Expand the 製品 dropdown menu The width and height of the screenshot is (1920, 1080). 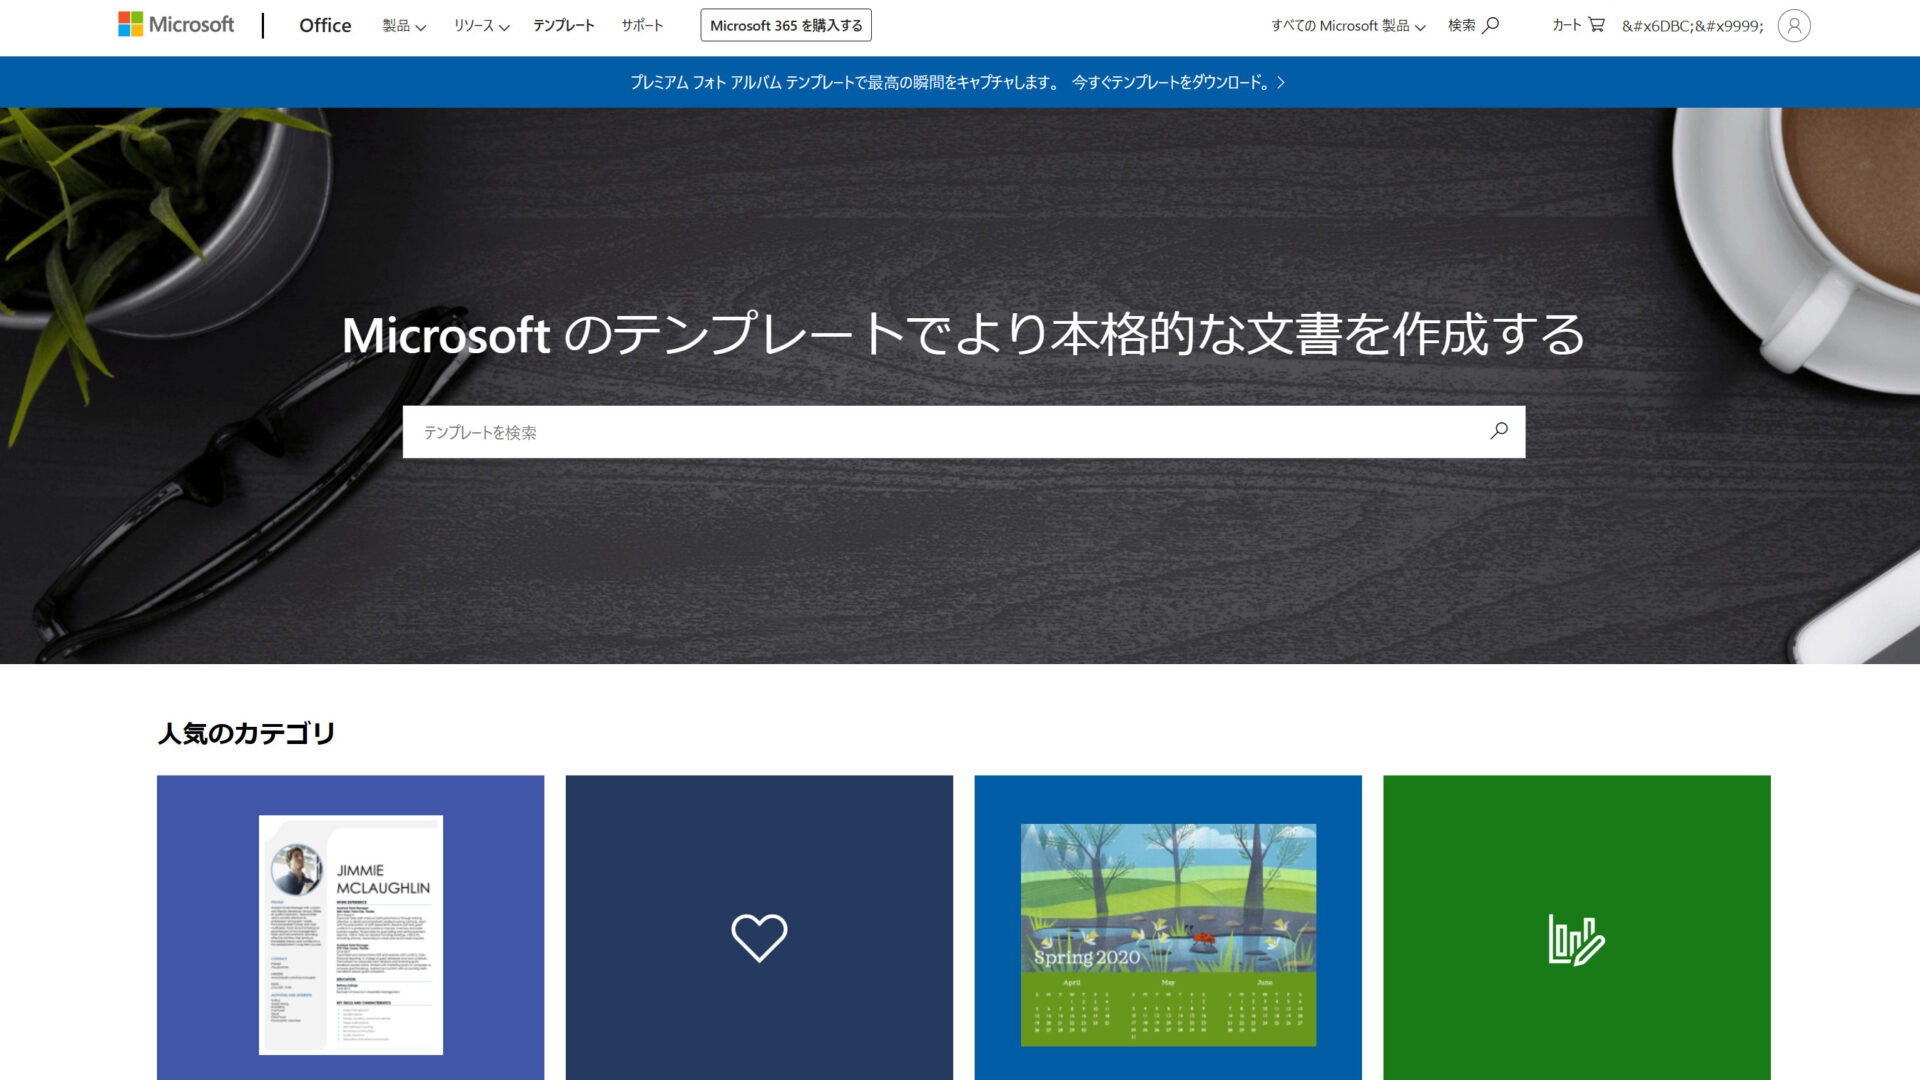pyautogui.click(x=401, y=28)
